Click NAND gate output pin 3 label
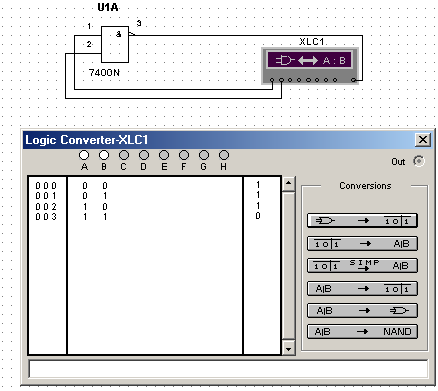Screen dimensions: 438x391 (139, 23)
